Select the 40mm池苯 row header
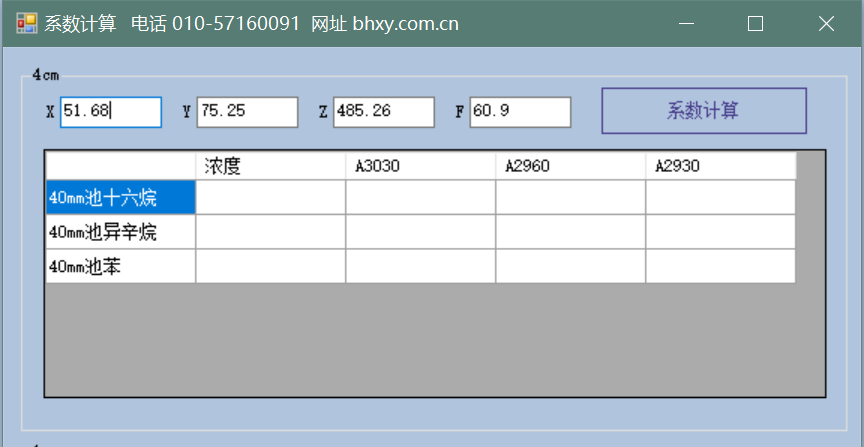Screen dimensions: 864x447 coord(120,266)
